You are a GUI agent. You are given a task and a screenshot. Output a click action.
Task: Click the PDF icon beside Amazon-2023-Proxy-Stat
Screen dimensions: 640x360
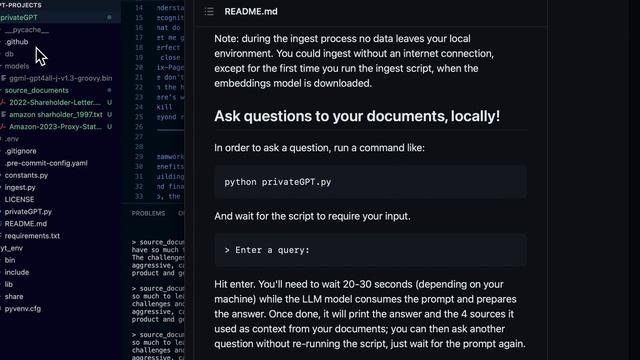pyautogui.click(x=3, y=127)
